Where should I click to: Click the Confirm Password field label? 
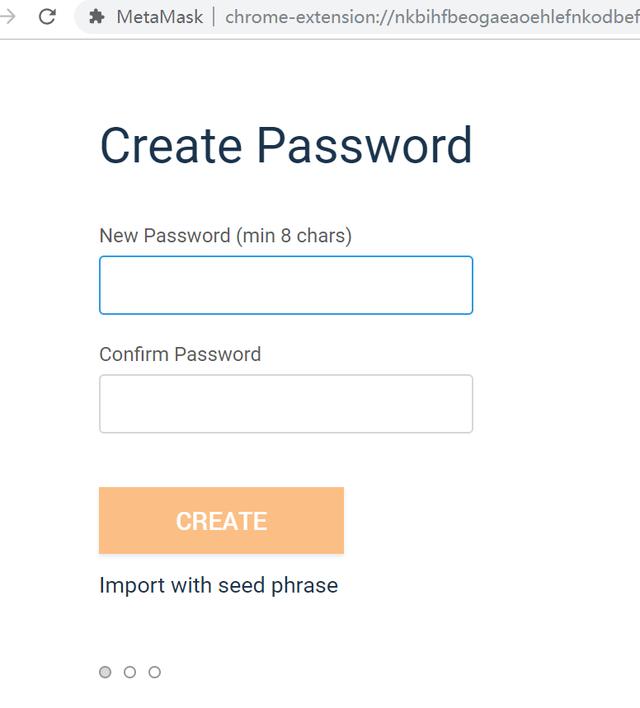tap(180, 354)
